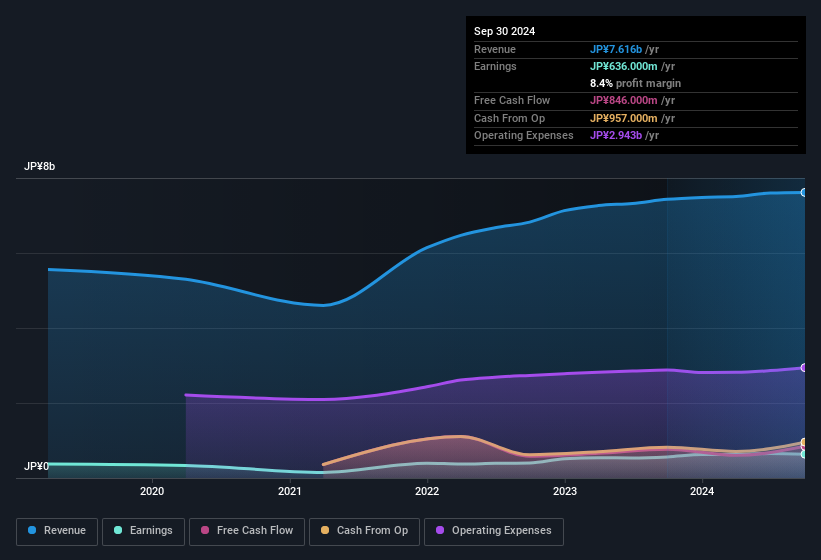The image size is (821, 560).
Task: Click the Cash From Op label in the tooltip
Action: tap(509, 118)
